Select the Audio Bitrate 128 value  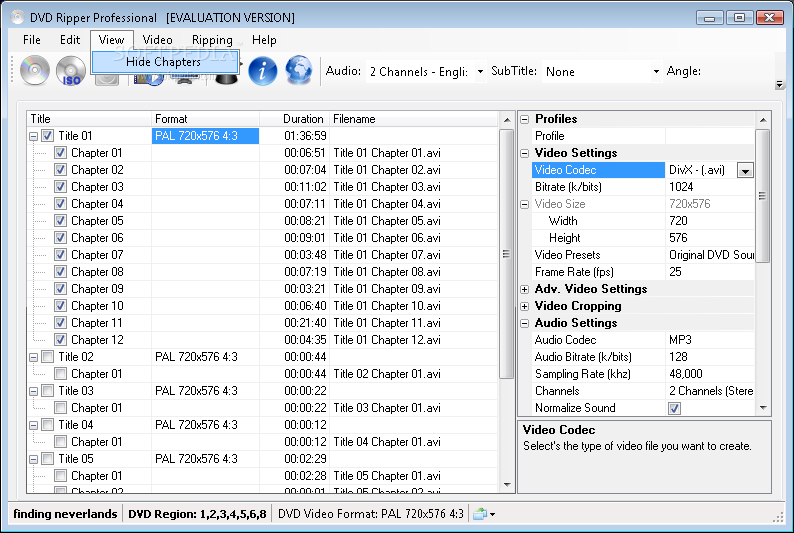(710, 357)
